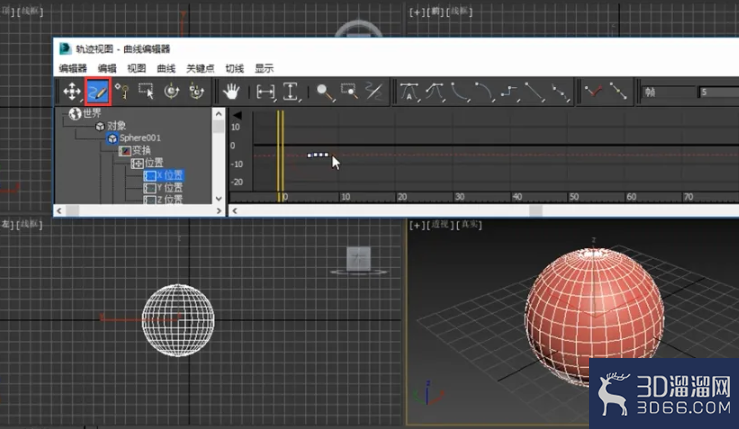Set tangents to Linear
This screenshot has width=739, height=429.
coord(535,91)
